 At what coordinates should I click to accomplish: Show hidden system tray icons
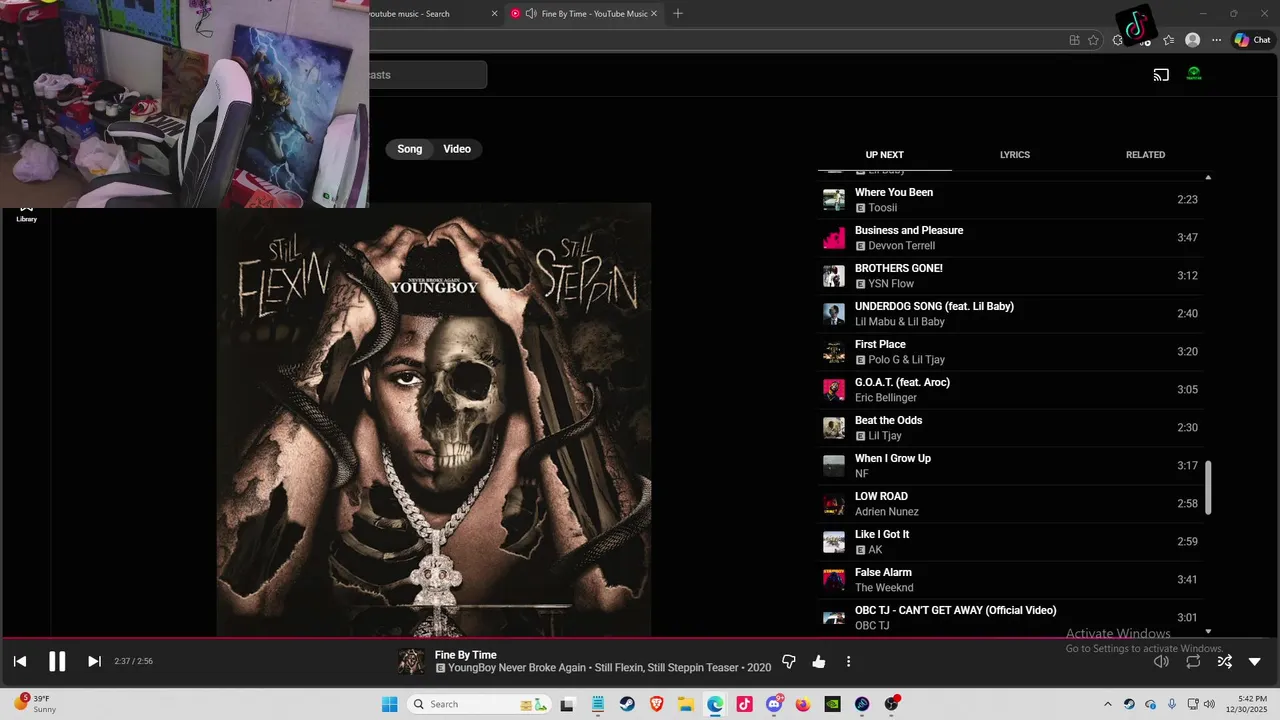click(1107, 704)
